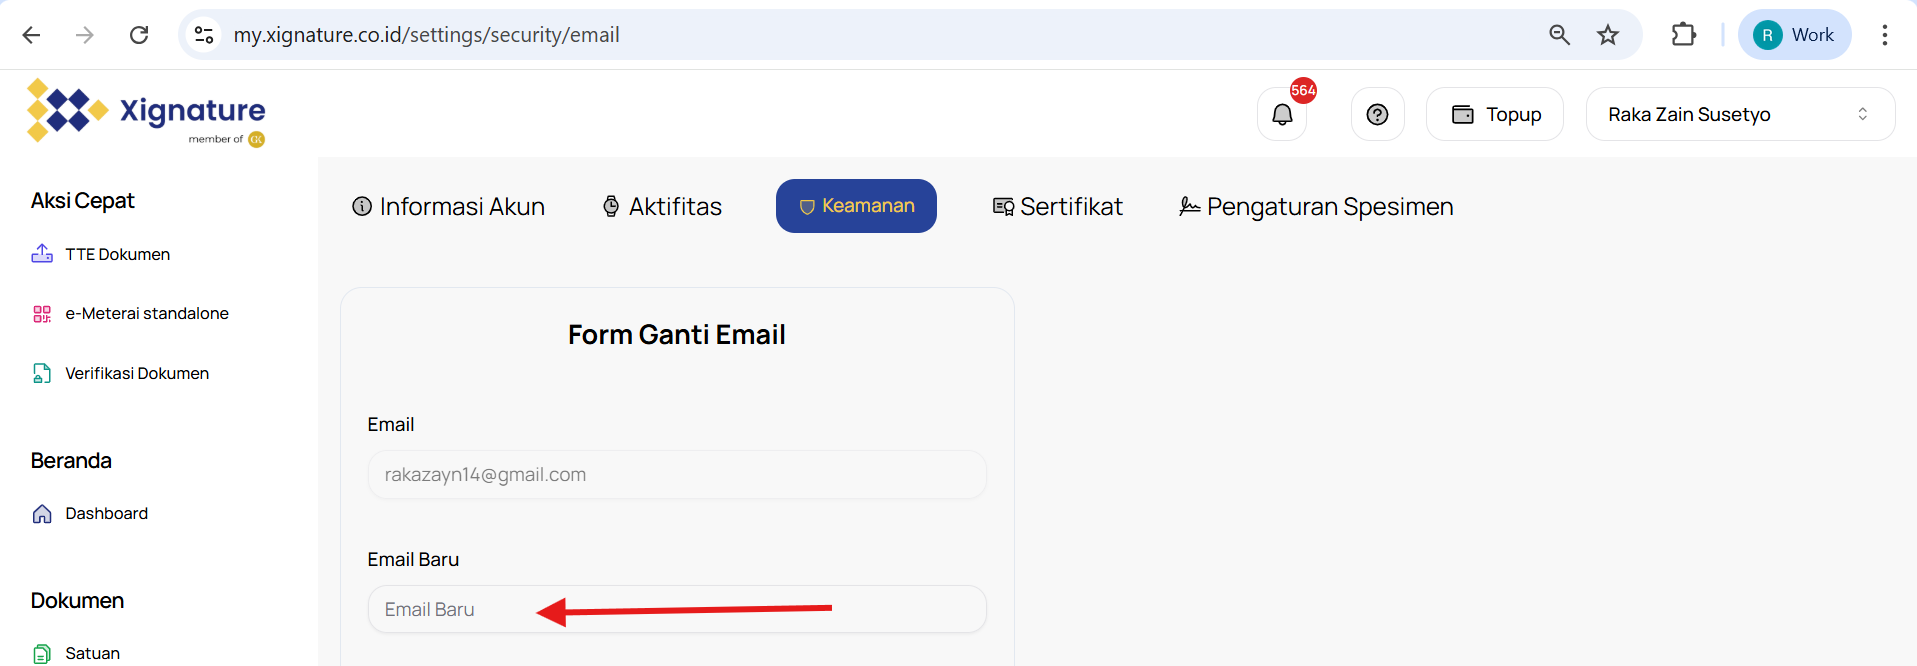Viewport: 1917px width, 666px height.
Task: View site information icon in address bar
Action: (x=204, y=35)
